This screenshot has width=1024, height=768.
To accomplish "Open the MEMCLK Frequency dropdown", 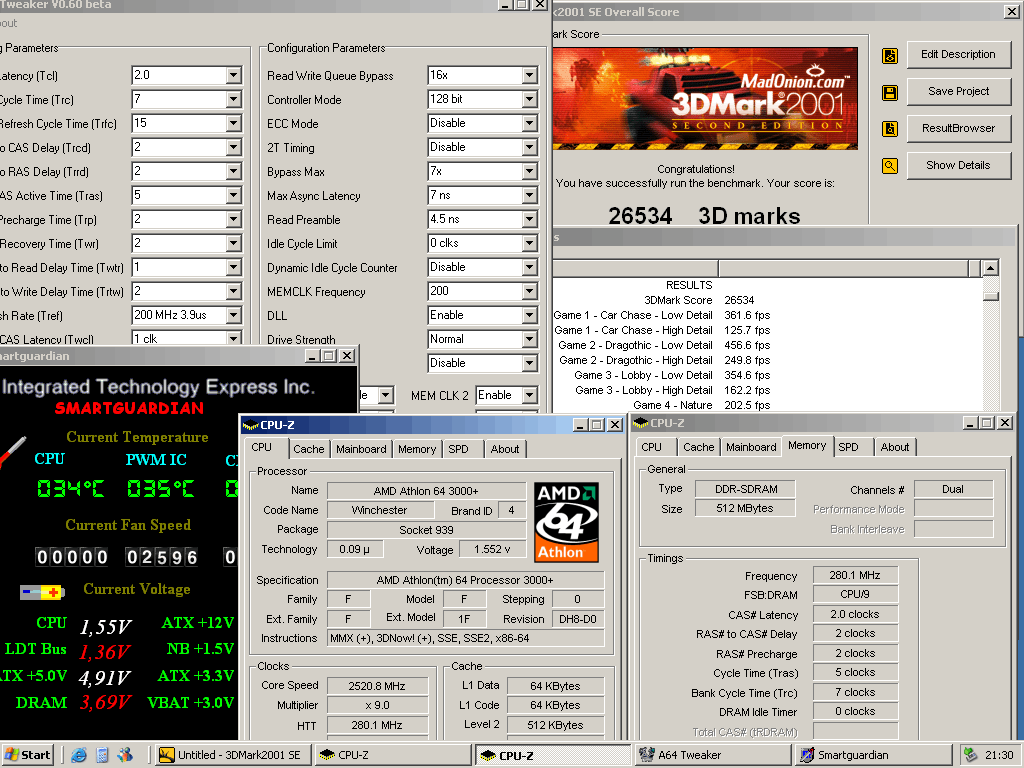I will tap(530, 291).
